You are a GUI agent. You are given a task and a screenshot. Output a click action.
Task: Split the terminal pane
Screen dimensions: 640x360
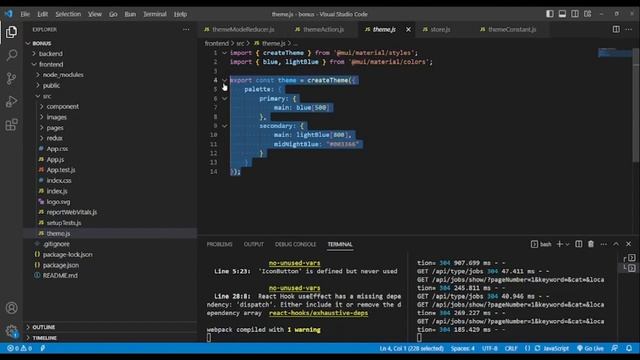(578, 244)
